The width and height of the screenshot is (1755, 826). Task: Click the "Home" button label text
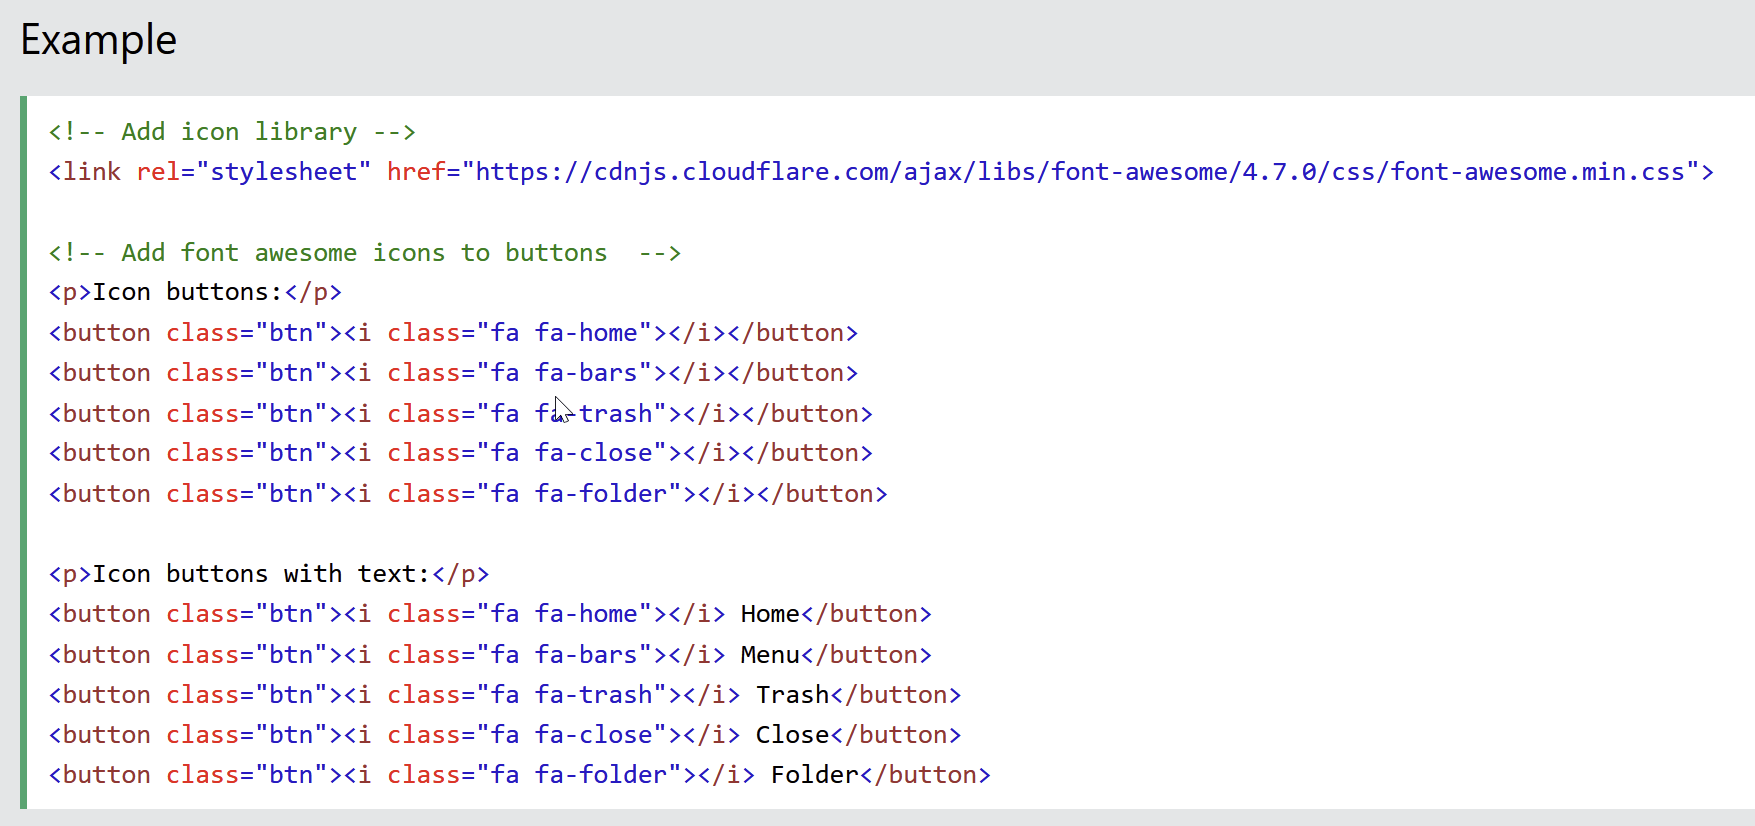770,614
